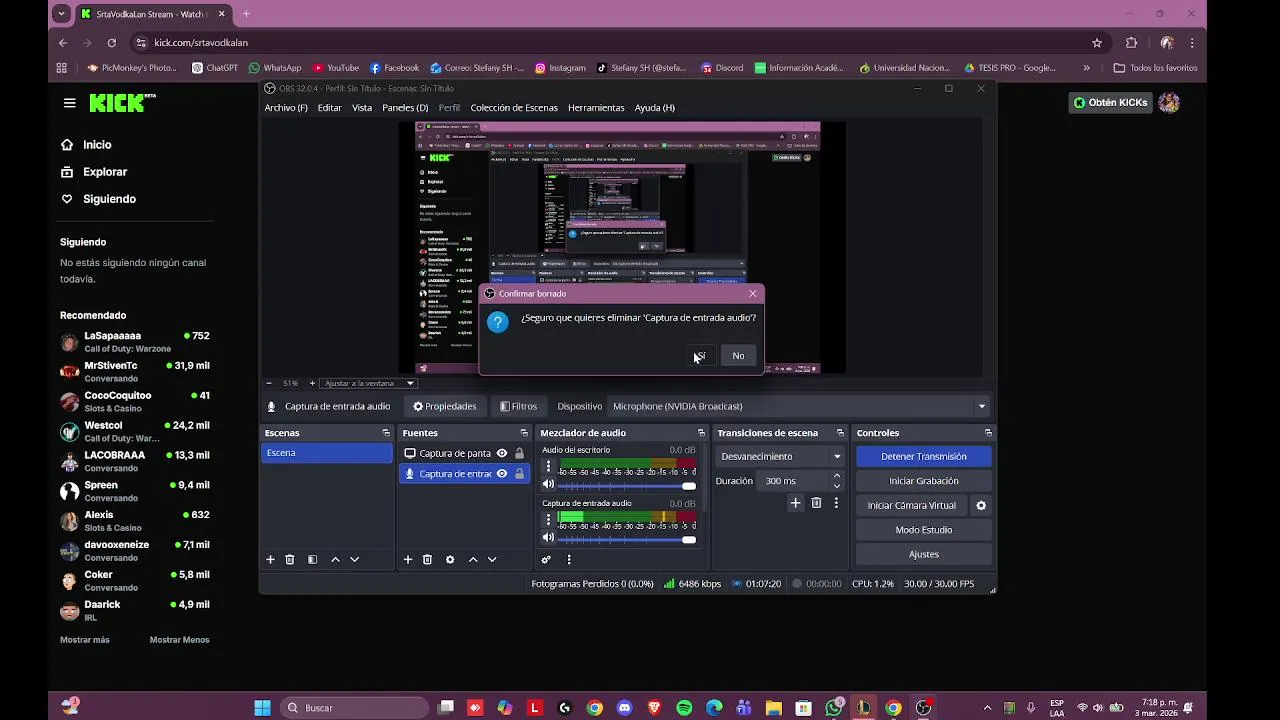The image size is (1280, 720).
Task: Undock the Fuentes panel
Action: pyautogui.click(x=524, y=433)
